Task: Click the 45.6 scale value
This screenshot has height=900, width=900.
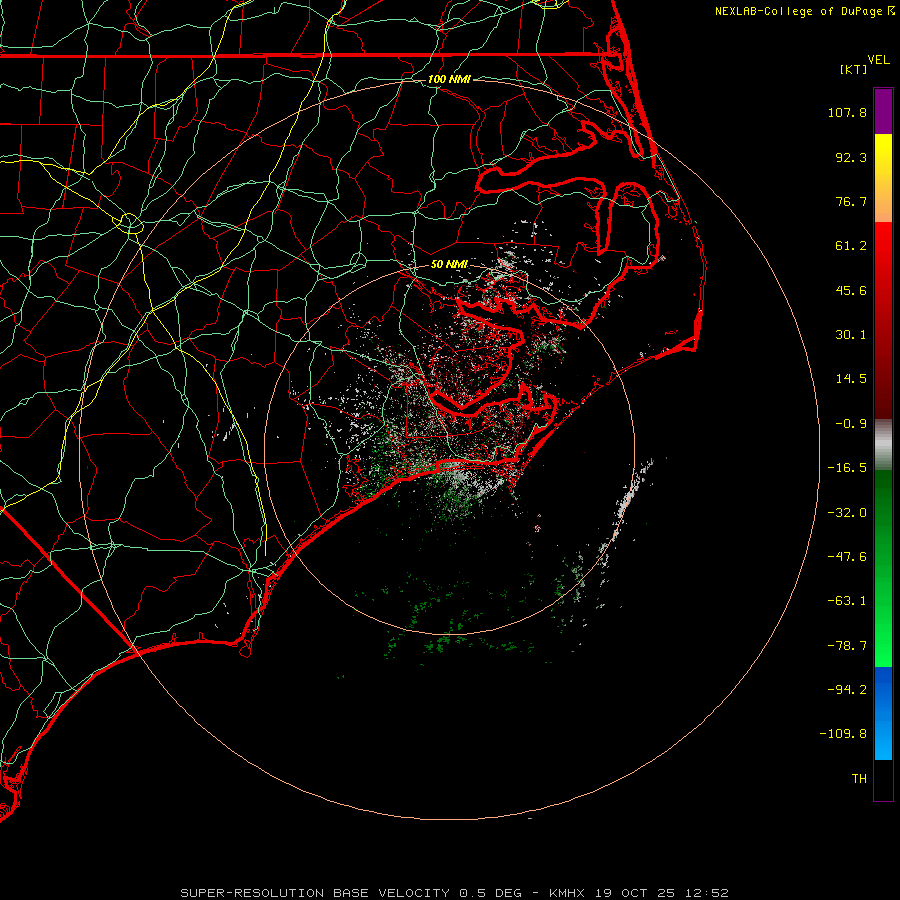Action: click(851, 290)
